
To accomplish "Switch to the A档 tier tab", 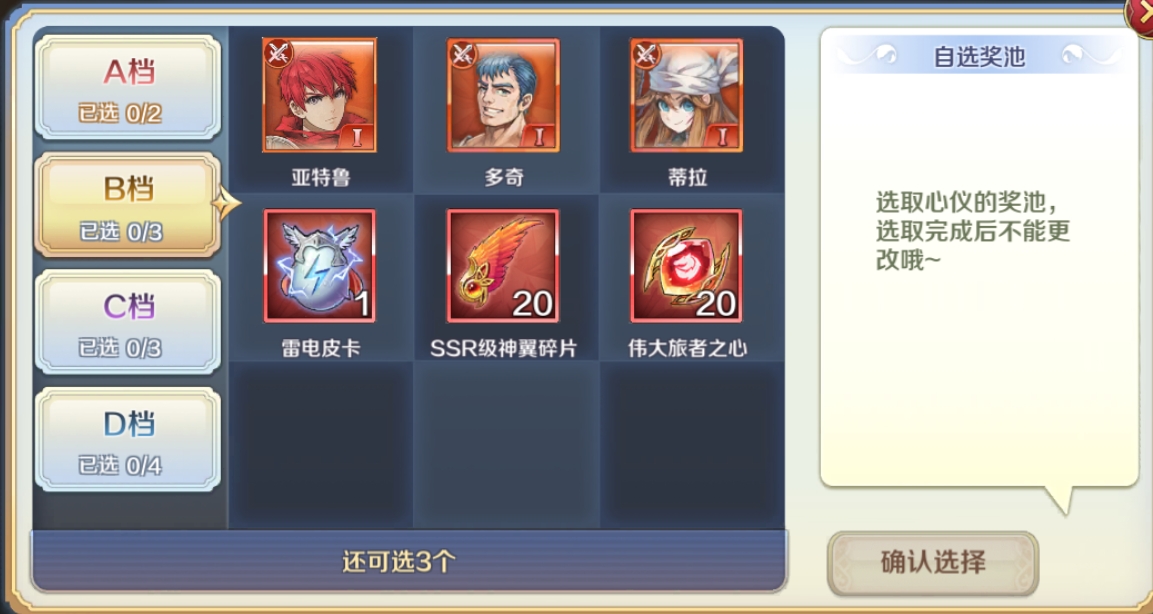I will [x=128, y=88].
